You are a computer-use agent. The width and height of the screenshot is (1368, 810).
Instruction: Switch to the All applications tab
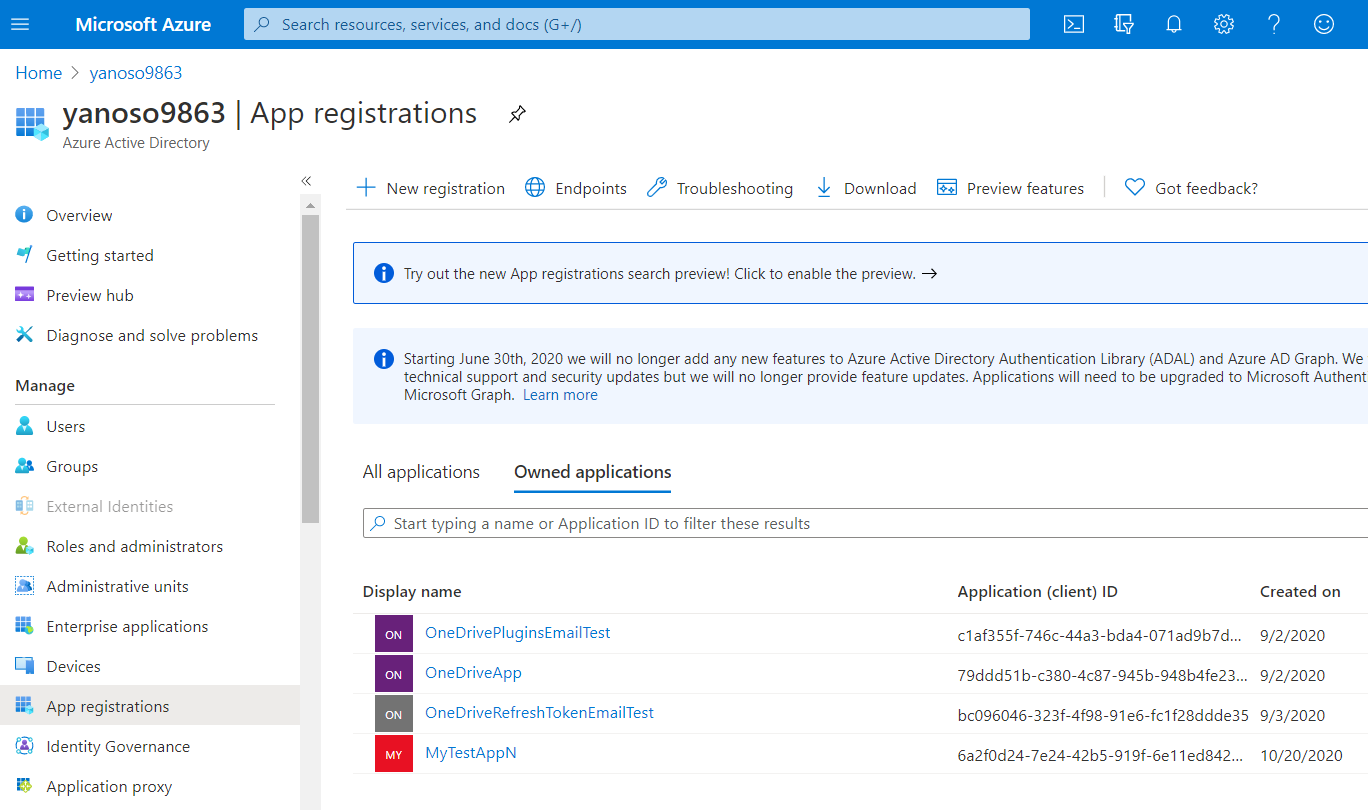(421, 472)
